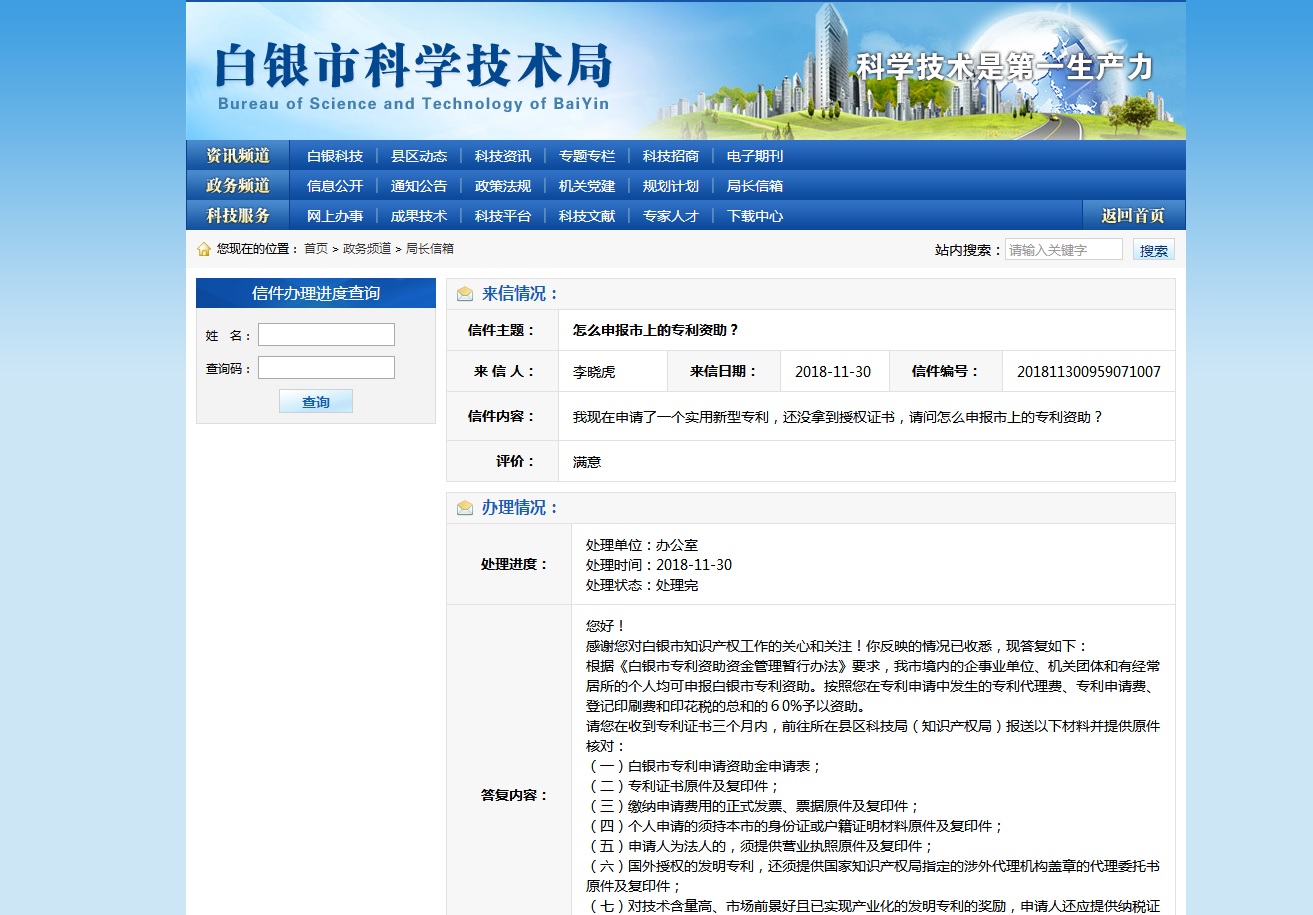Click the 查询 button in progress query

(x=316, y=402)
